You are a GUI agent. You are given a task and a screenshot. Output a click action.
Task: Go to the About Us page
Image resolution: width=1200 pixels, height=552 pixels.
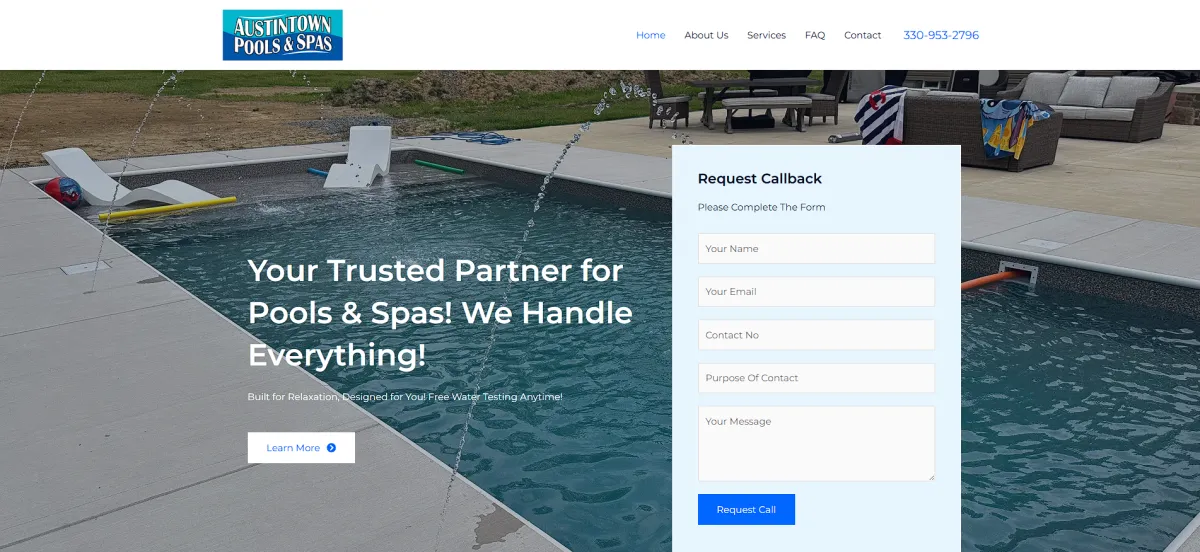pos(706,35)
